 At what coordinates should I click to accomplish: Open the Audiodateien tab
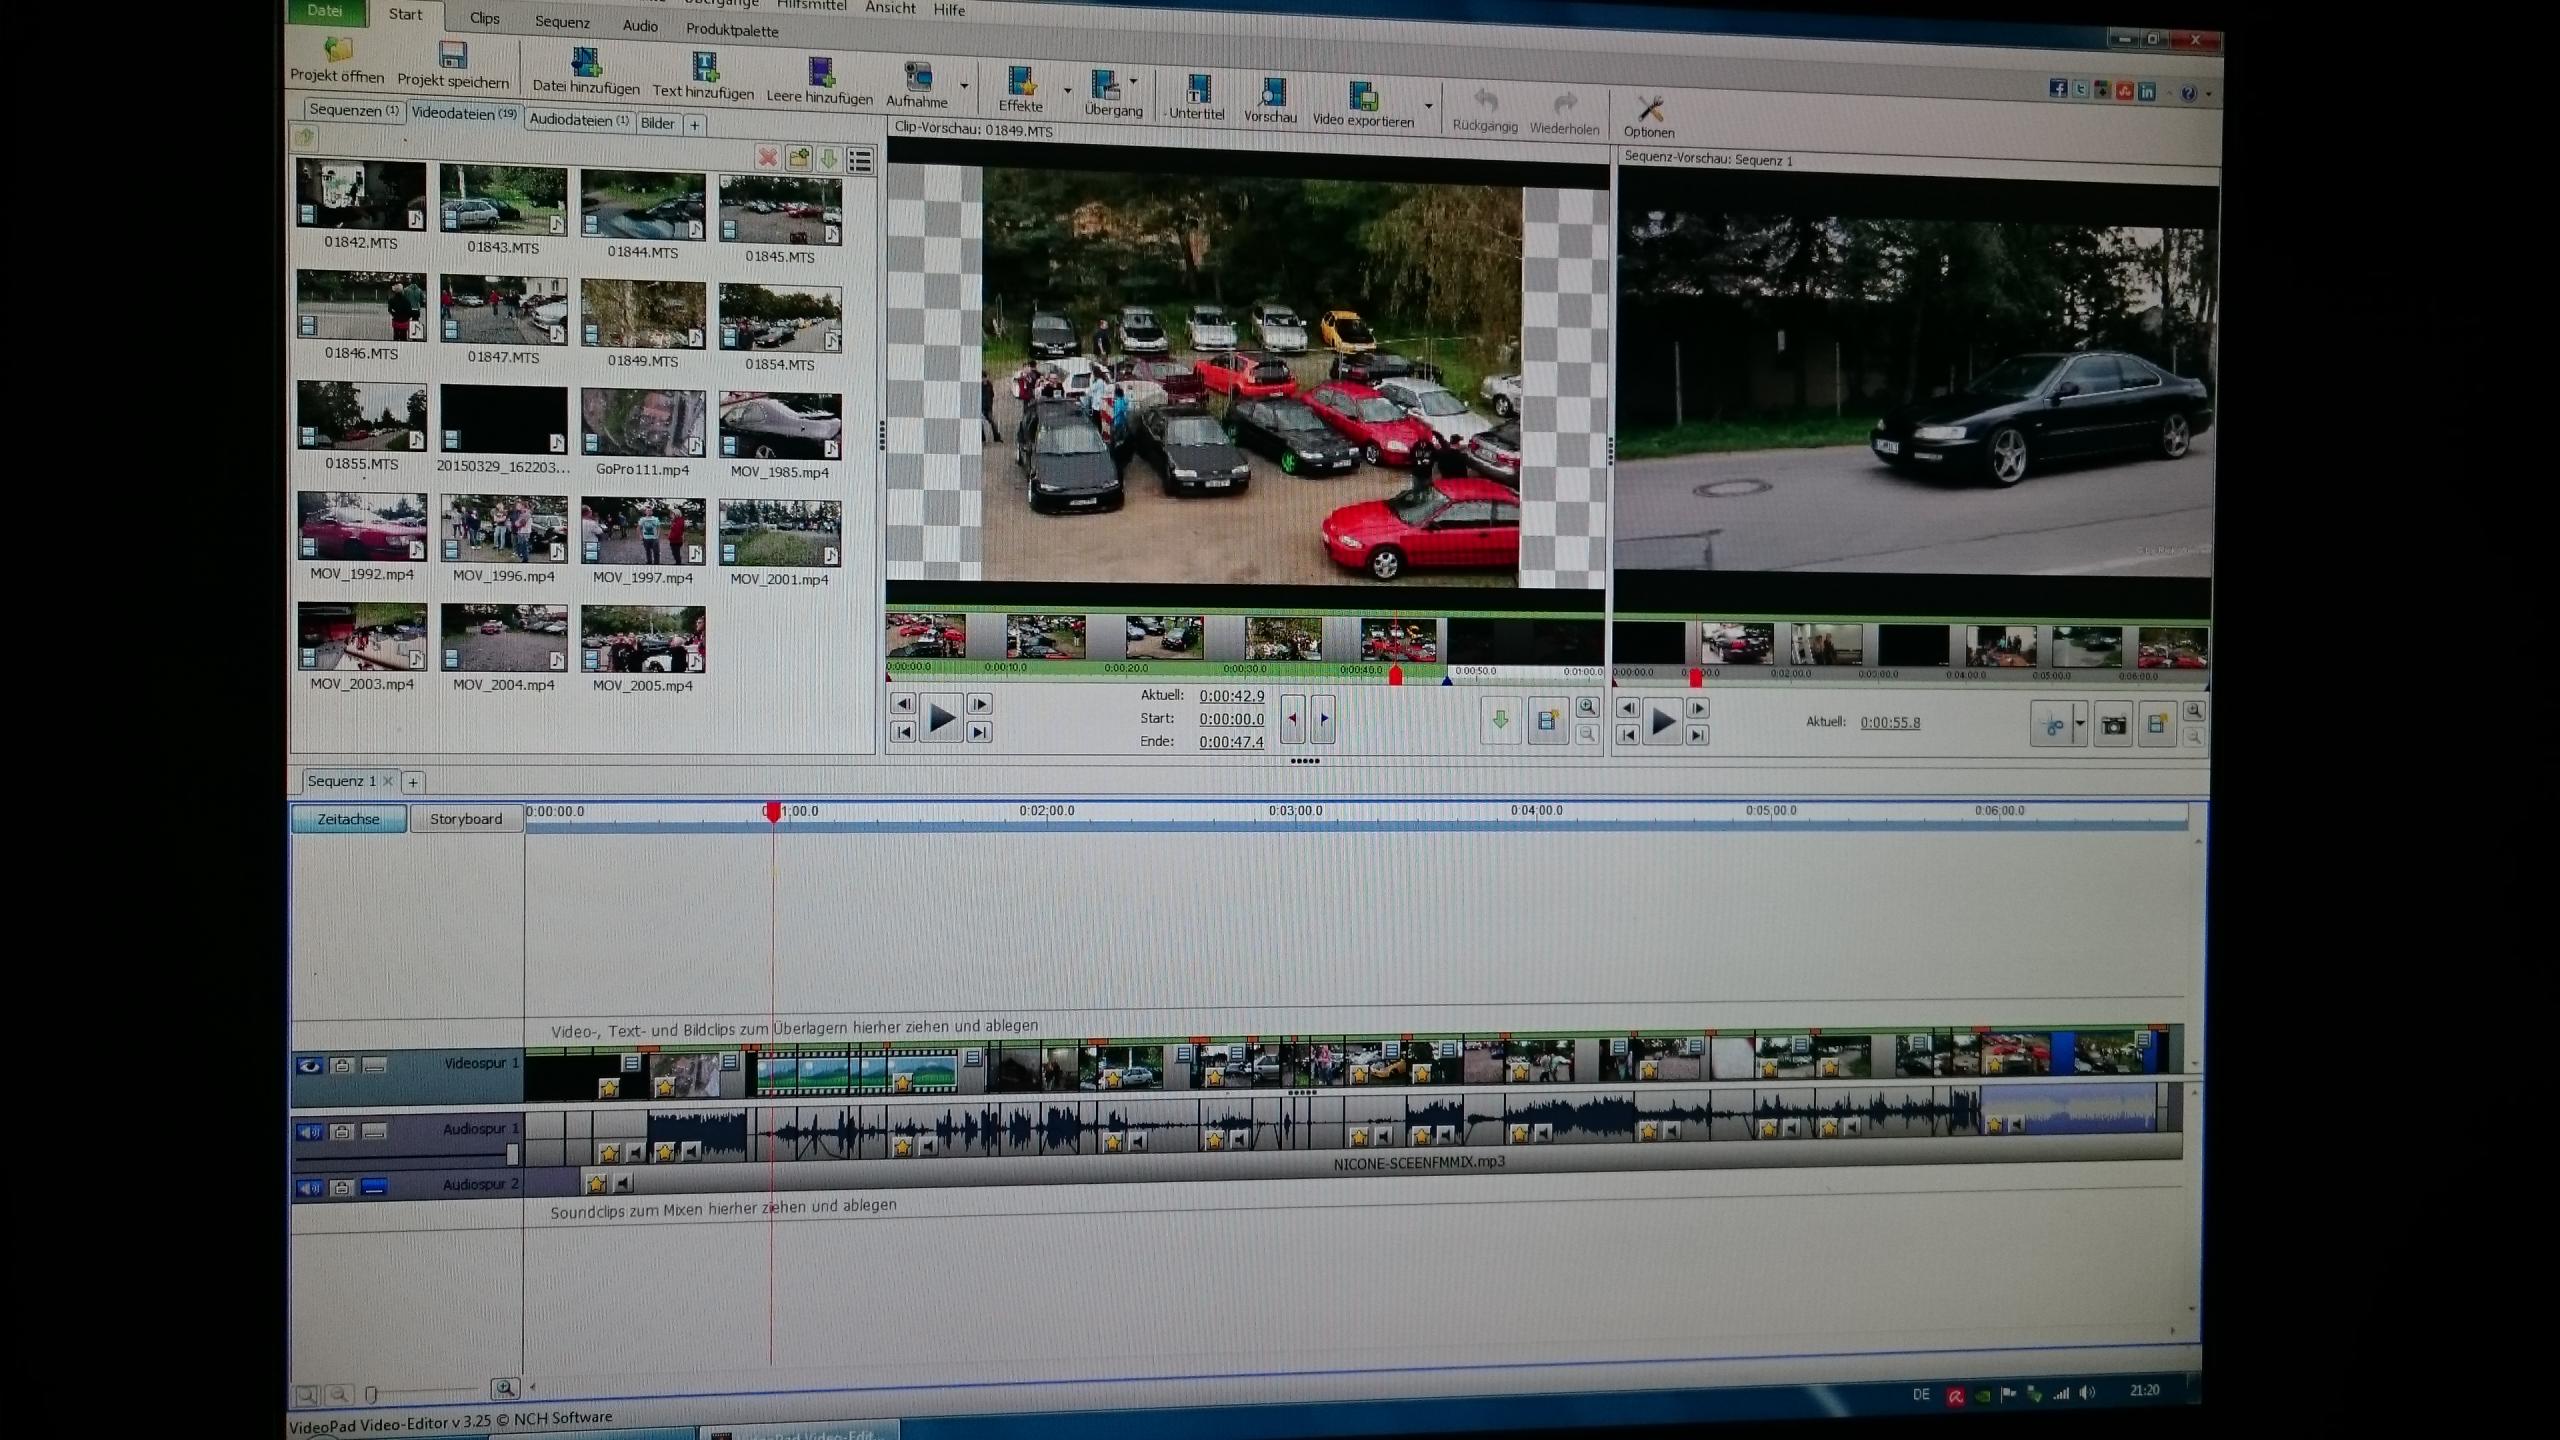click(x=579, y=120)
